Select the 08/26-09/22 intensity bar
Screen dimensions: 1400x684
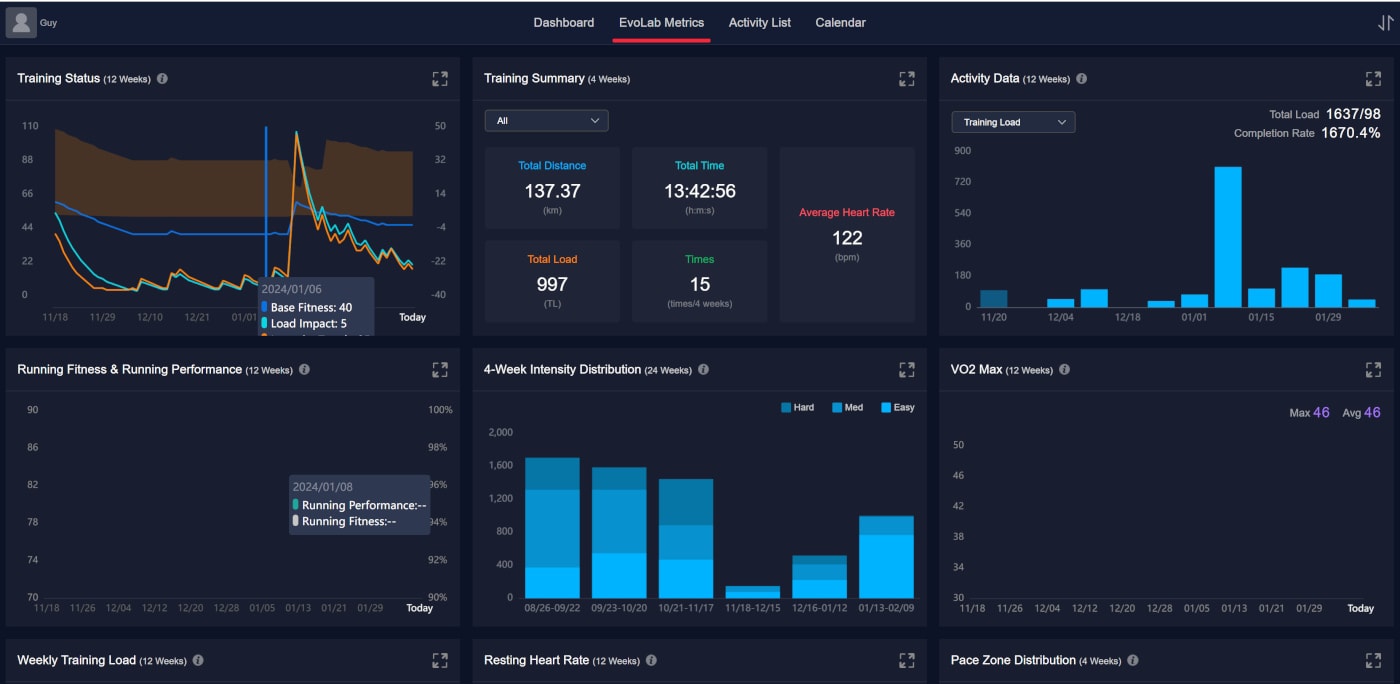(x=552, y=527)
